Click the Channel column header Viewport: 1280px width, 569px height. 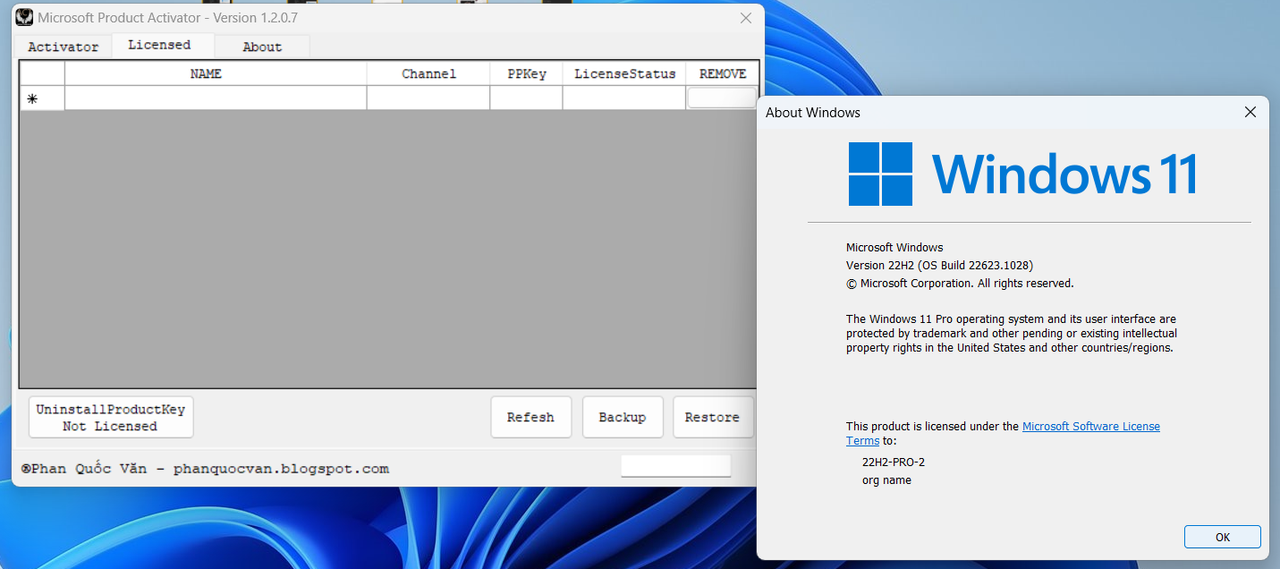[x=429, y=74]
